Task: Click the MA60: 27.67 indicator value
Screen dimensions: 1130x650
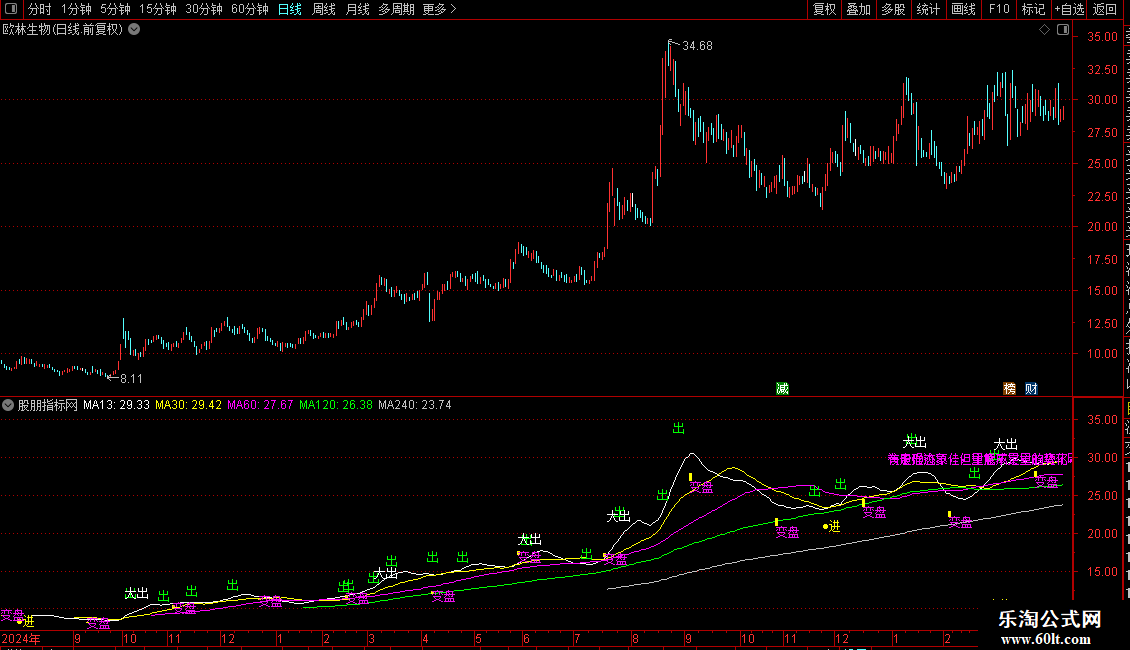Action: (x=260, y=405)
